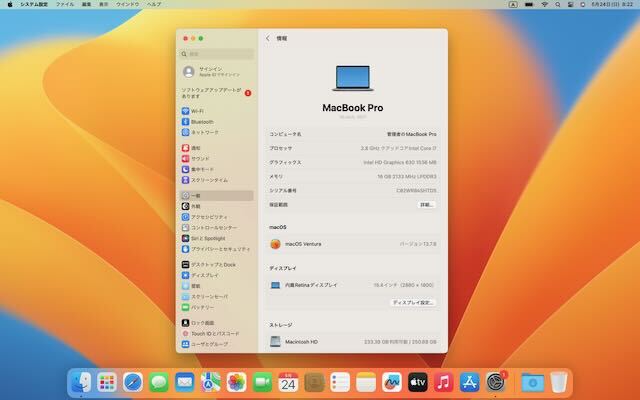Screen dimensions: 640x400
Task: Go back with the chevron beside 情報
Action: point(268,38)
